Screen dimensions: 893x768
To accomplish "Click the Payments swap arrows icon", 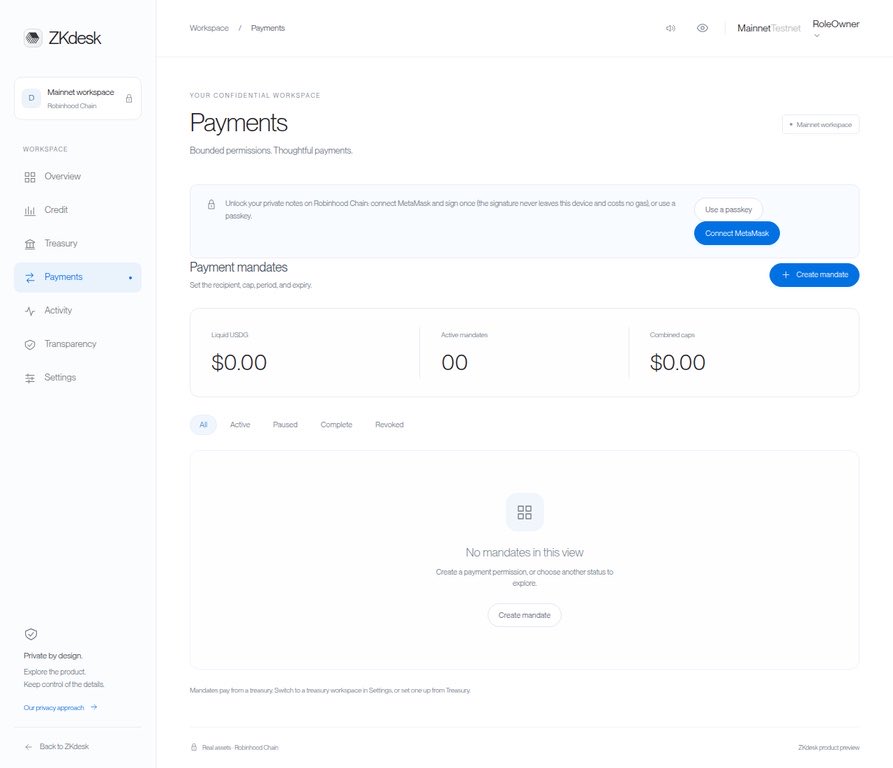I will click(x=30, y=278).
